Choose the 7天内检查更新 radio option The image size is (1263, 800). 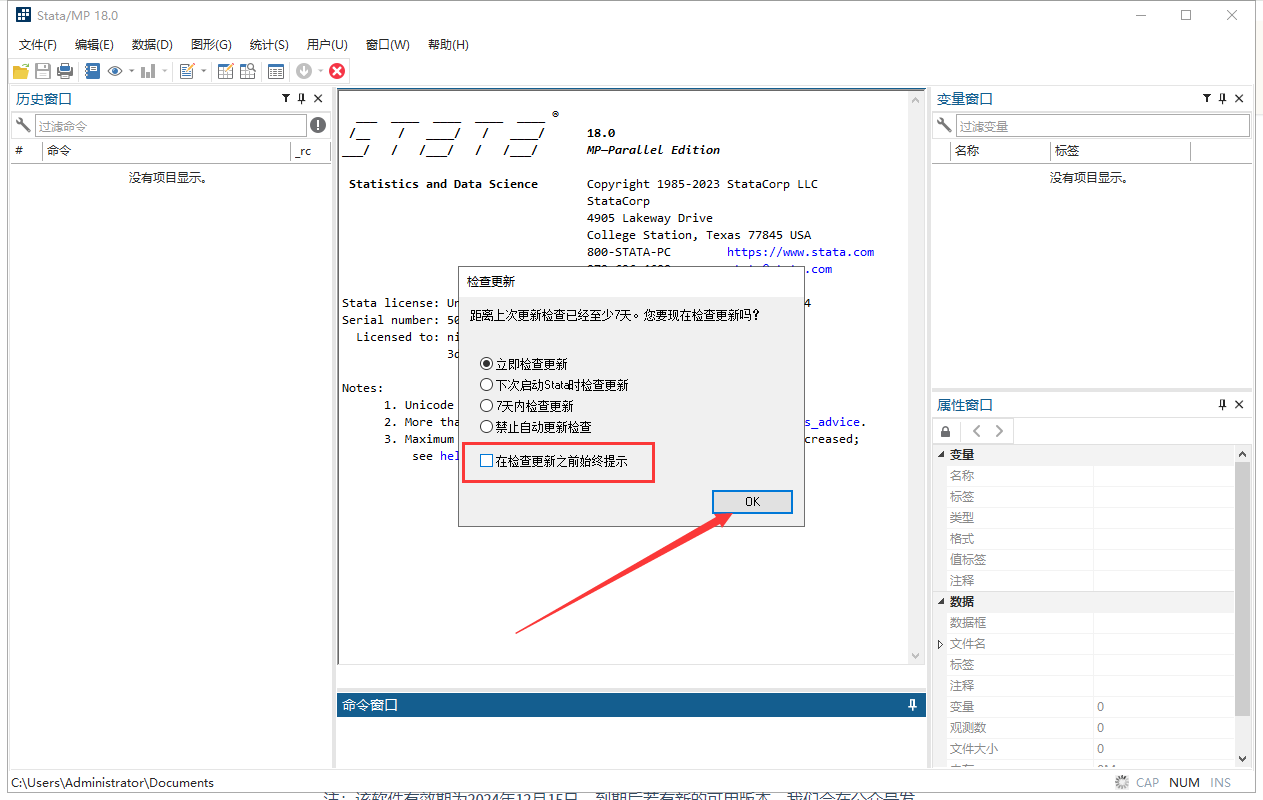(487, 405)
